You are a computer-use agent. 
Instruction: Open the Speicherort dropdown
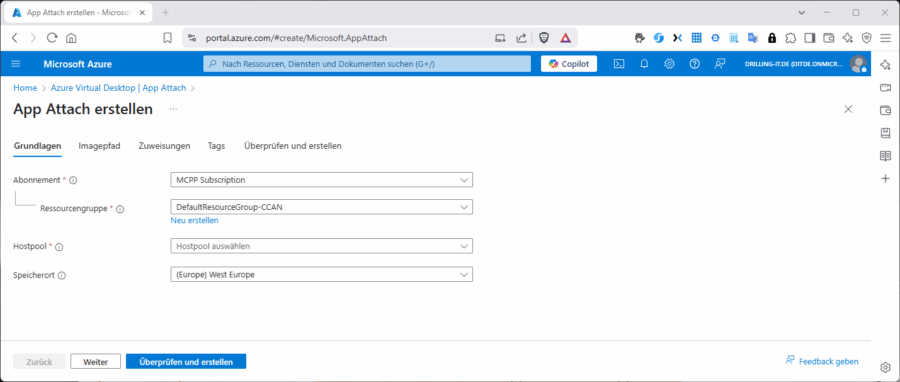coord(321,275)
